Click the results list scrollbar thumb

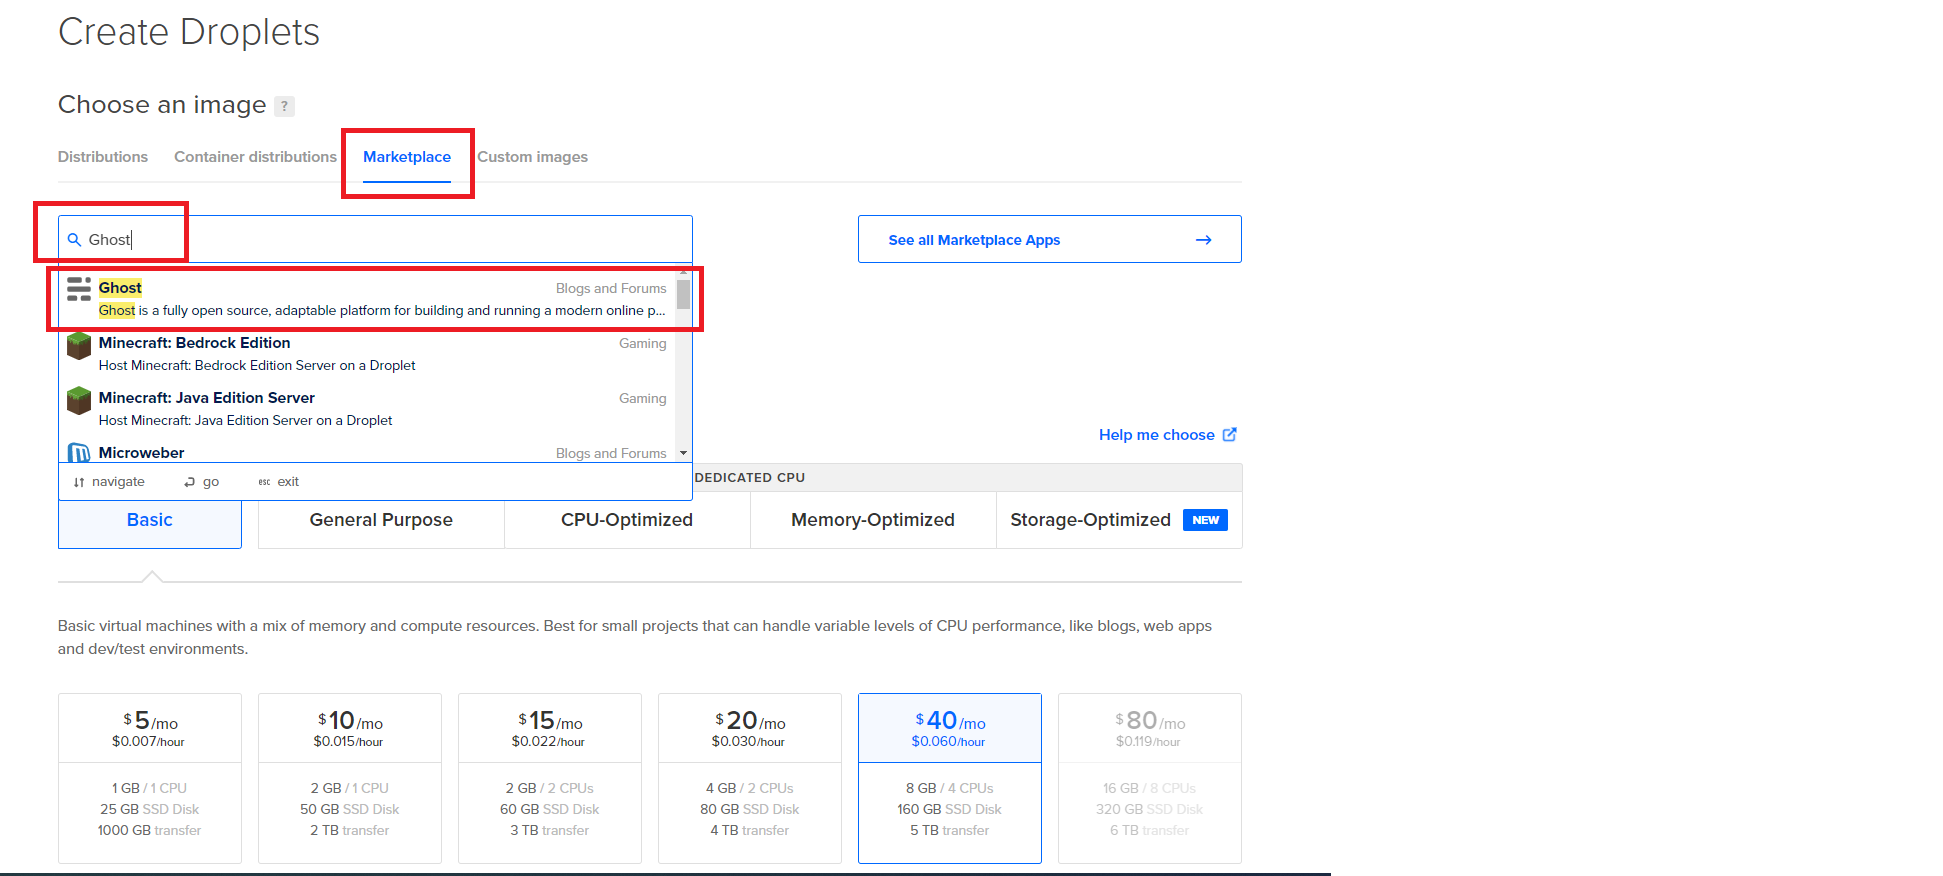(683, 294)
